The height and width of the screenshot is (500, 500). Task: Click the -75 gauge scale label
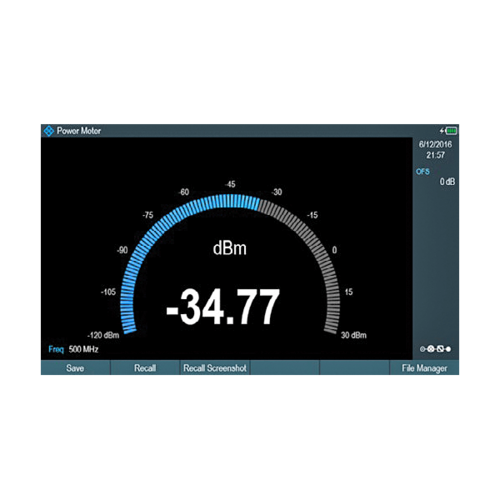click(148, 215)
